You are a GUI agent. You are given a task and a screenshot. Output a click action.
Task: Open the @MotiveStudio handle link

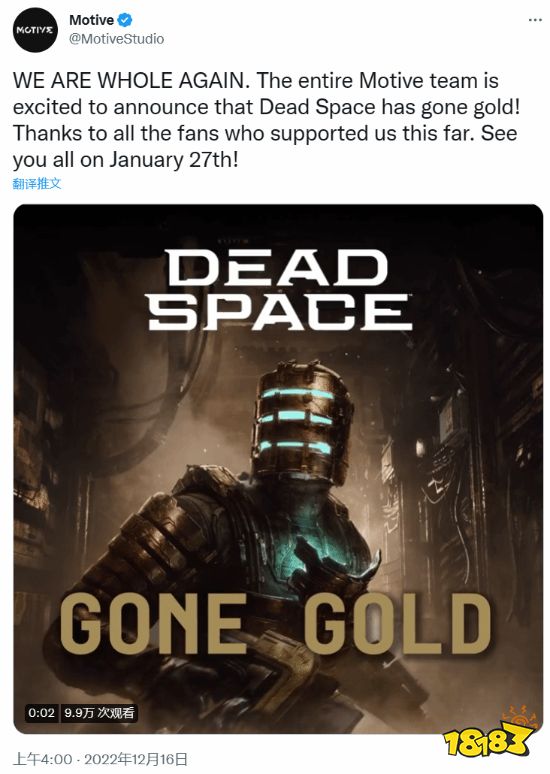[x=117, y=39]
